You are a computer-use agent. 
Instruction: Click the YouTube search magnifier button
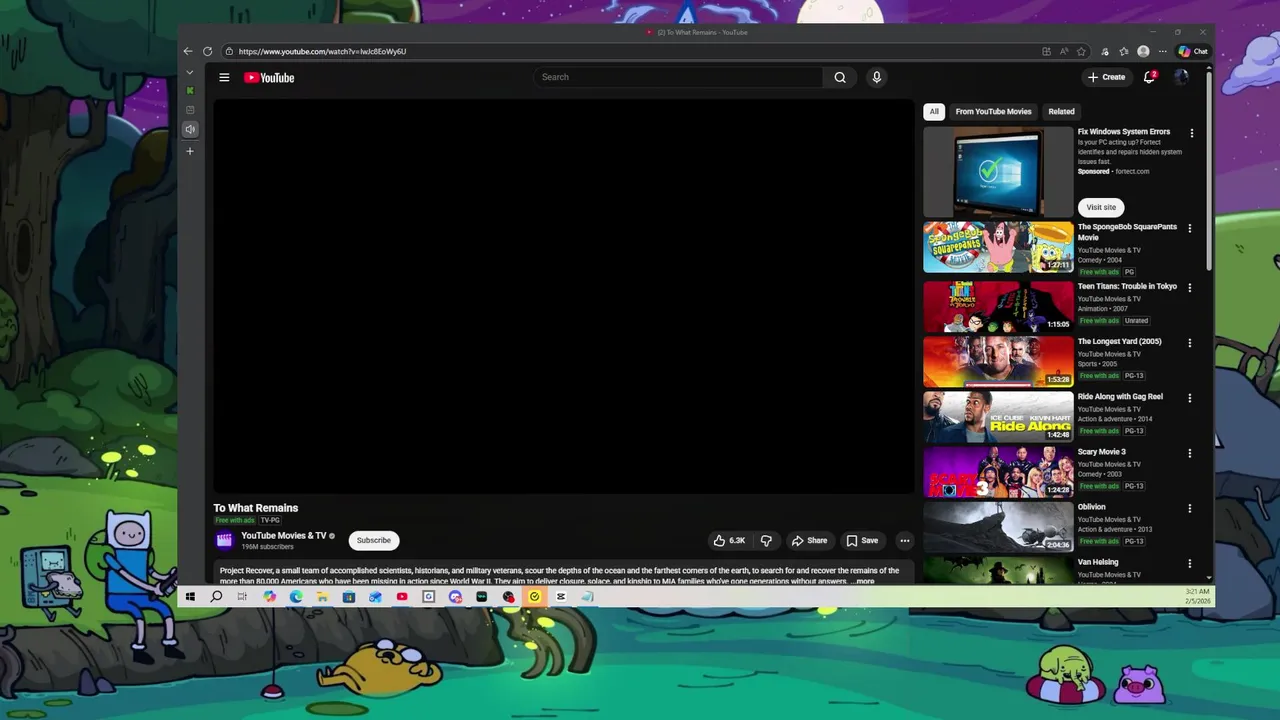(840, 77)
